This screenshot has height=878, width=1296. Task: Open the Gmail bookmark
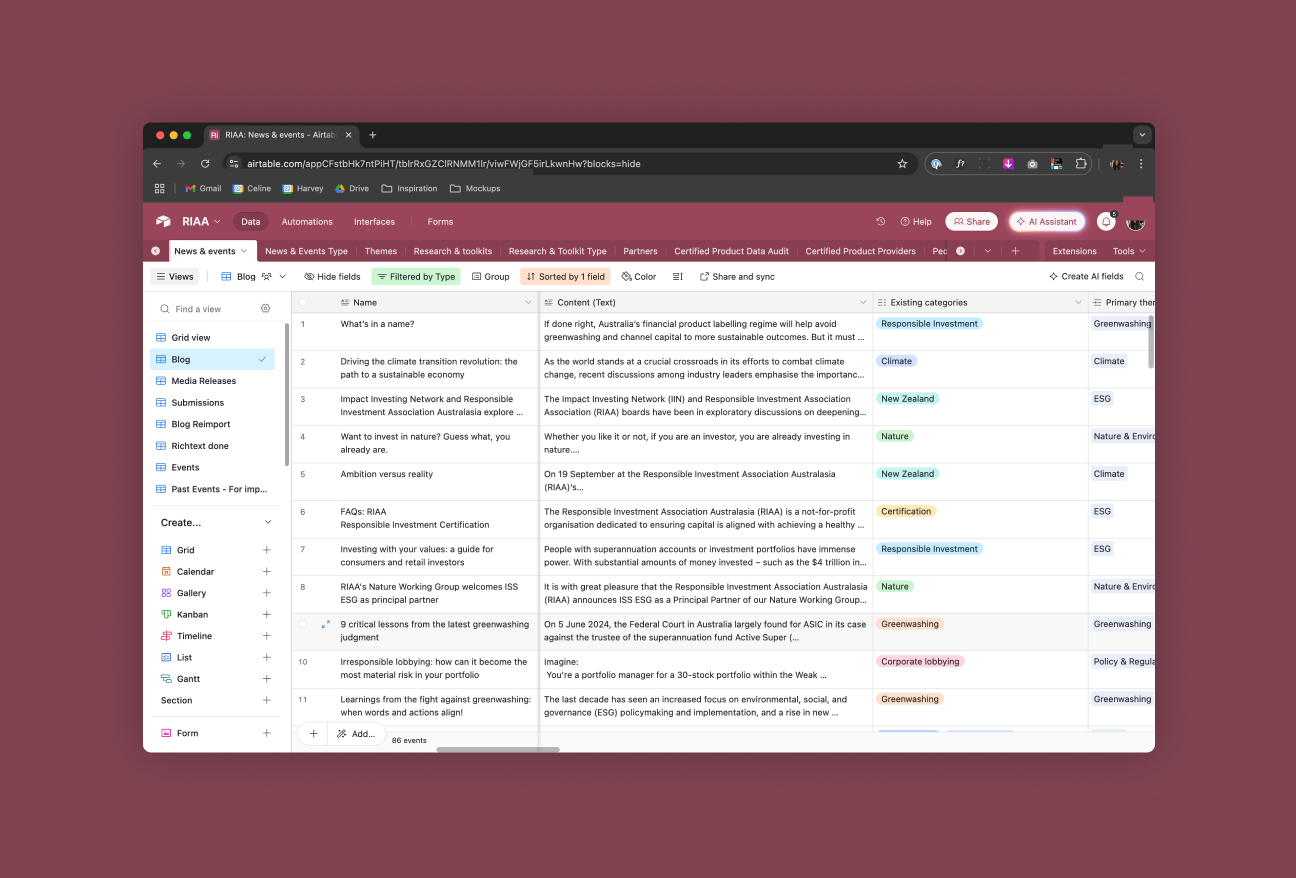[203, 188]
